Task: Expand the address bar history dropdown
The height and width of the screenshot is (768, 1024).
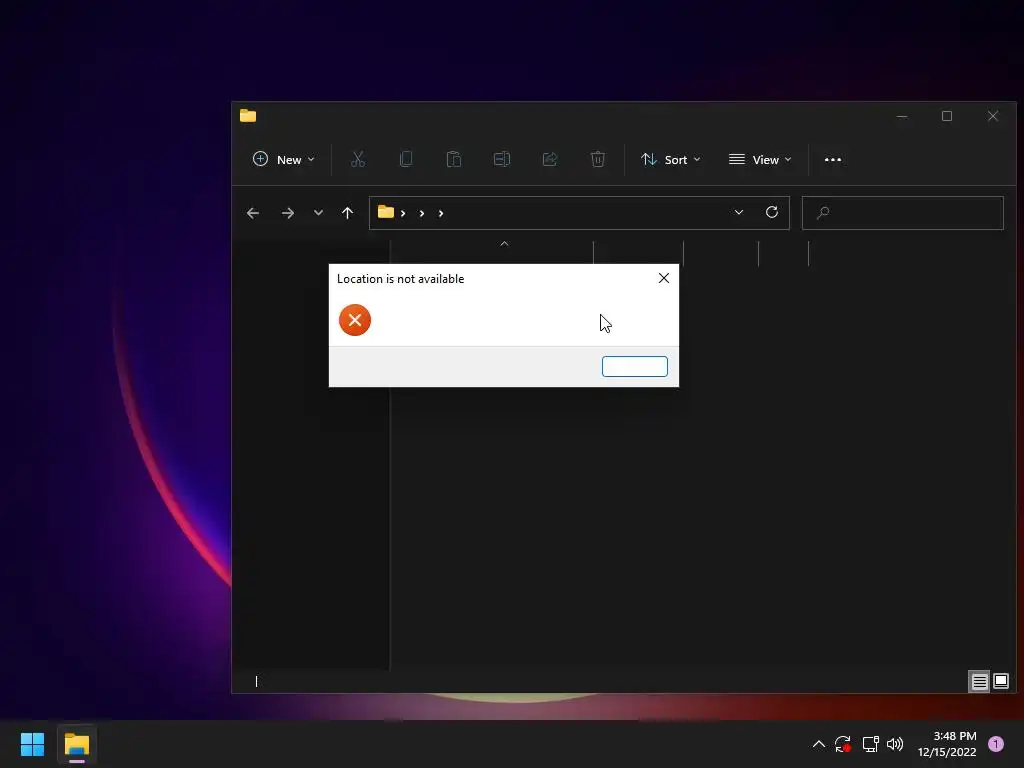Action: (x=739, y=212)
